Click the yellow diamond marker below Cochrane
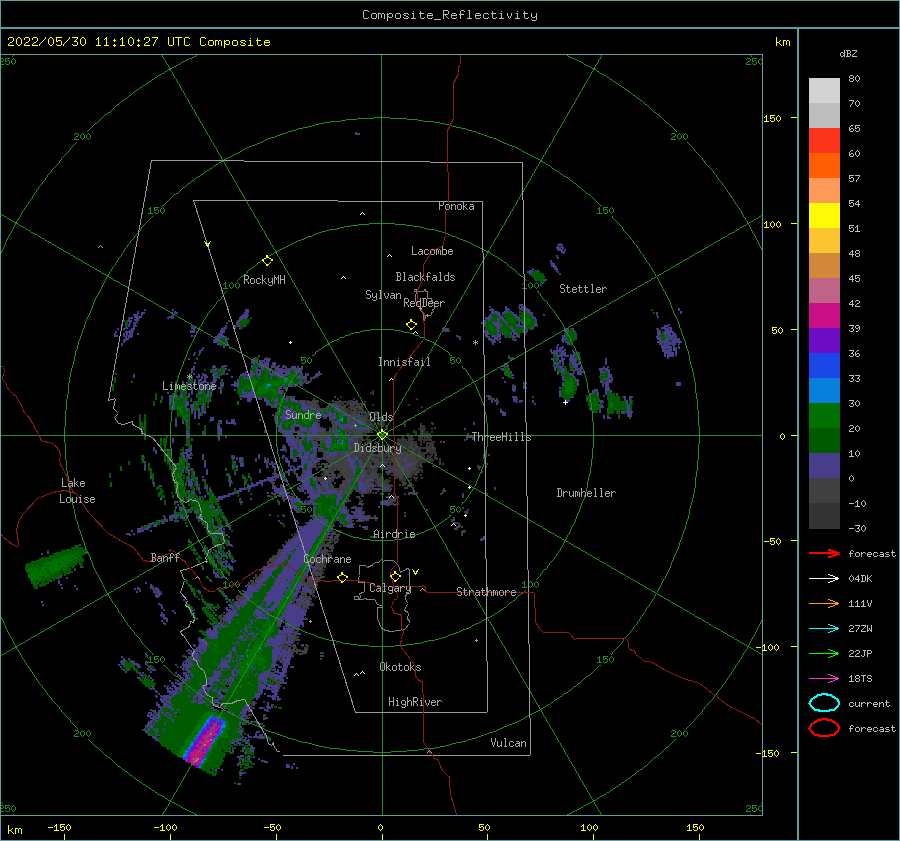The width and height of the screenshot is (900, 841). click(x=343, y=578)
